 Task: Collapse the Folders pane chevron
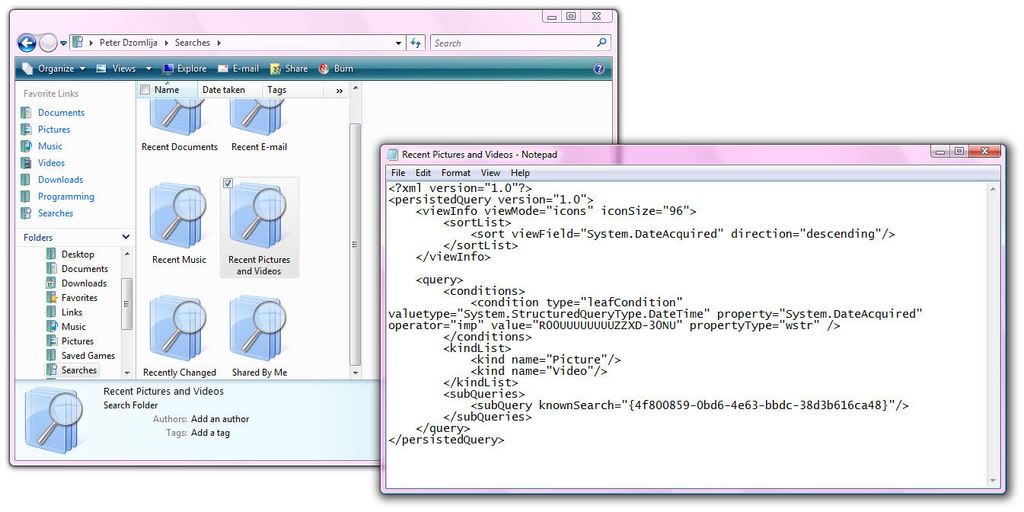[x=126, y=237]
